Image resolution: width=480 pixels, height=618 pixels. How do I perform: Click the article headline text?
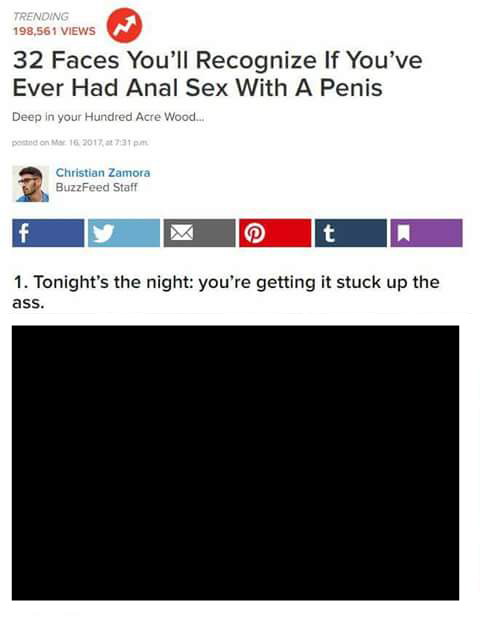click(x=217, y=74)
